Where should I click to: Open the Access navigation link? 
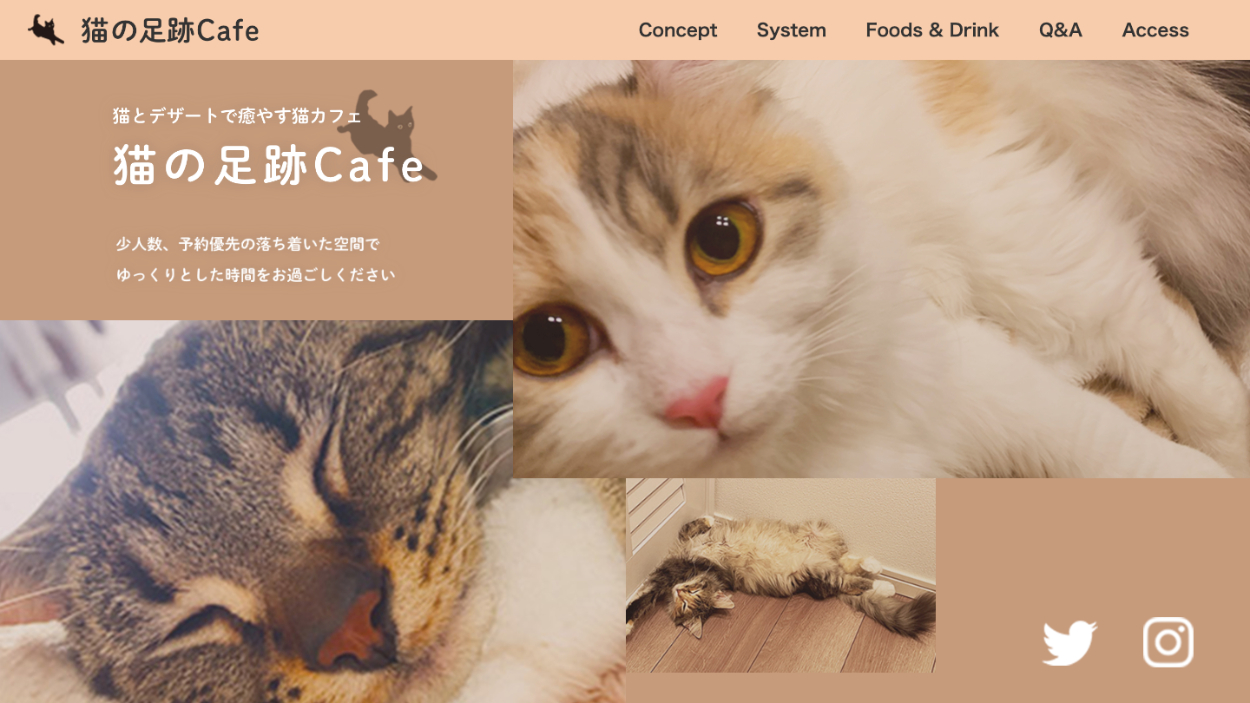(1155, 30)
